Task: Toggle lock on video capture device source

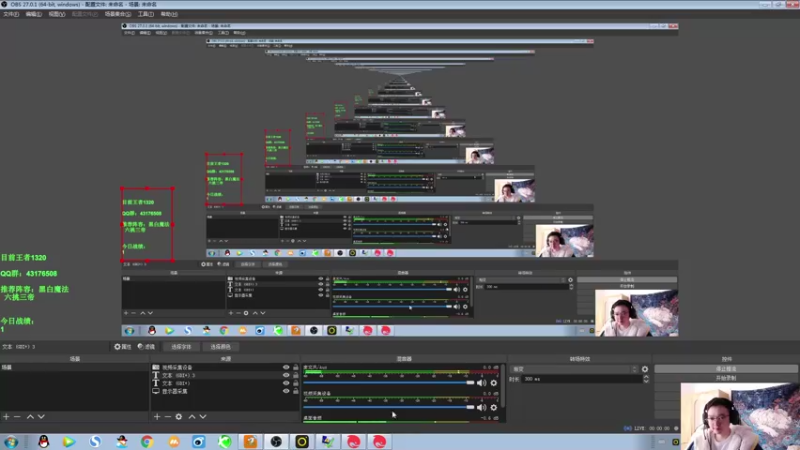Action: coord(295,367)
